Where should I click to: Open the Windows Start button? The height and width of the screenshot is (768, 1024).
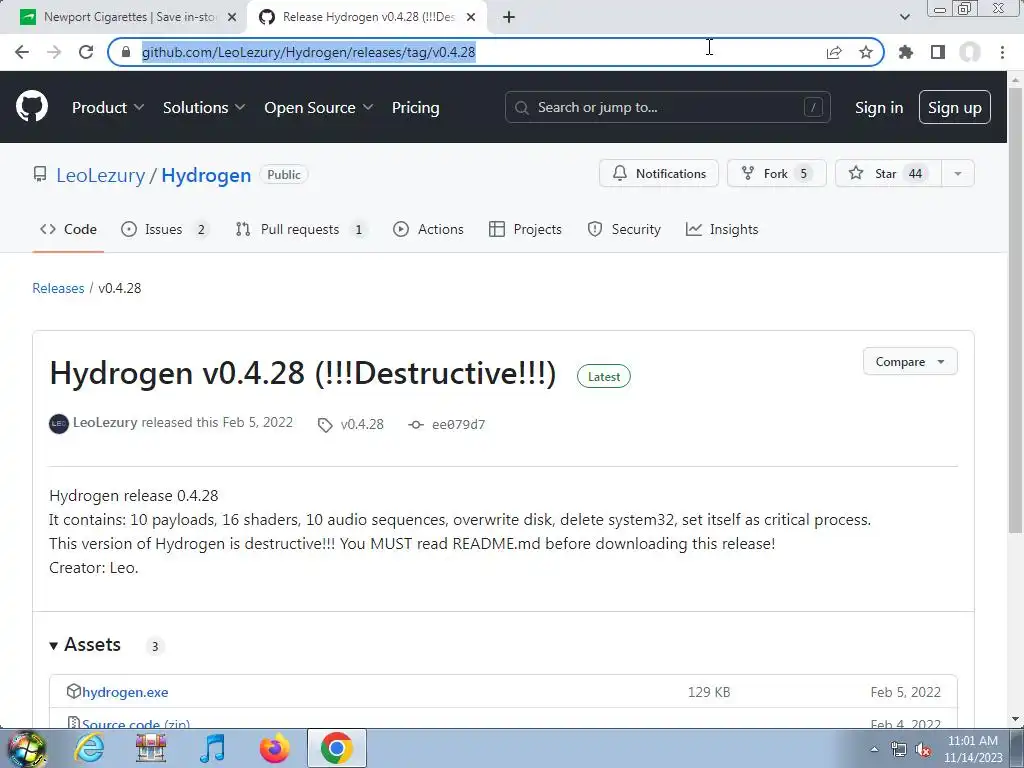pyautogui.click(x=25, y=748)
